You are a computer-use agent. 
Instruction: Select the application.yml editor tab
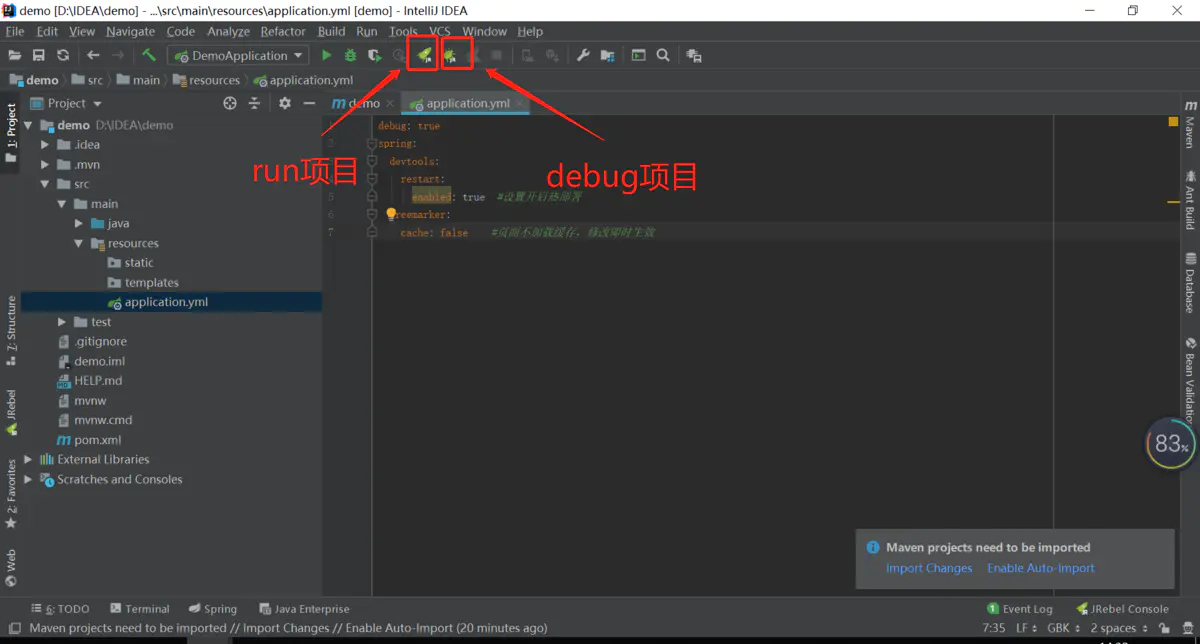(468, 103)
